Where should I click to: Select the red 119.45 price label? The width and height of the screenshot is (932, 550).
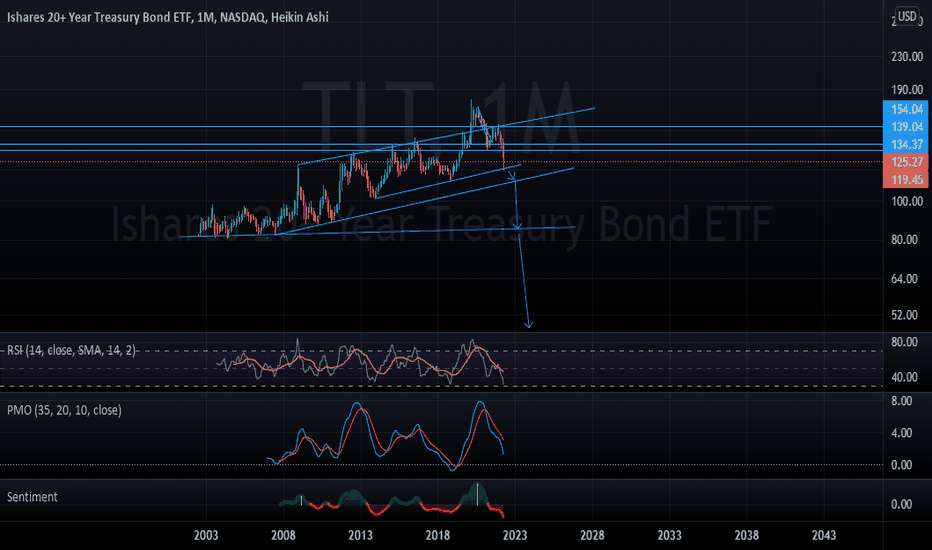(x=906, y=180)
